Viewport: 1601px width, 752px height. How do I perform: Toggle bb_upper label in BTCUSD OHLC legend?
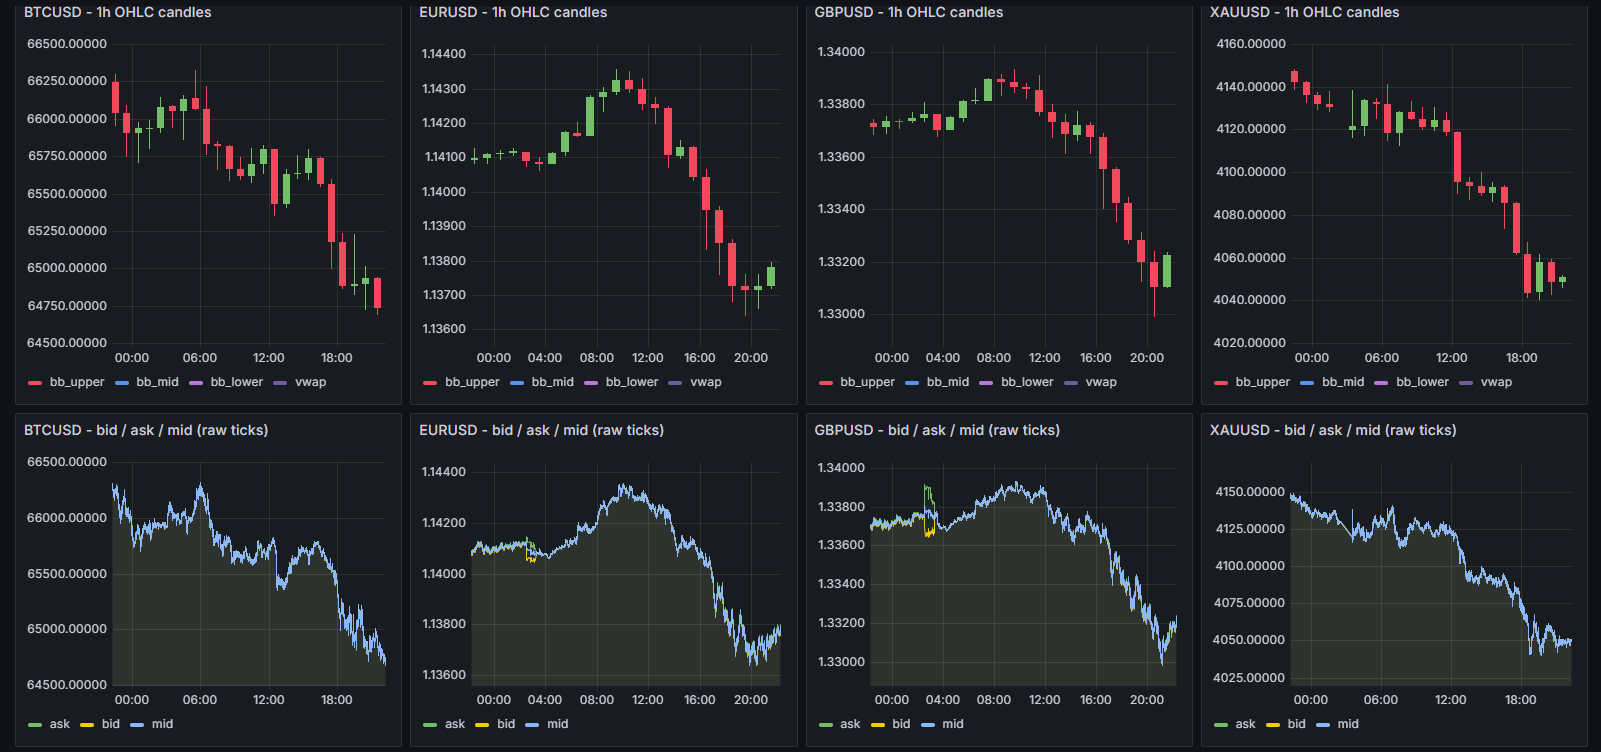tap(77, 382)
